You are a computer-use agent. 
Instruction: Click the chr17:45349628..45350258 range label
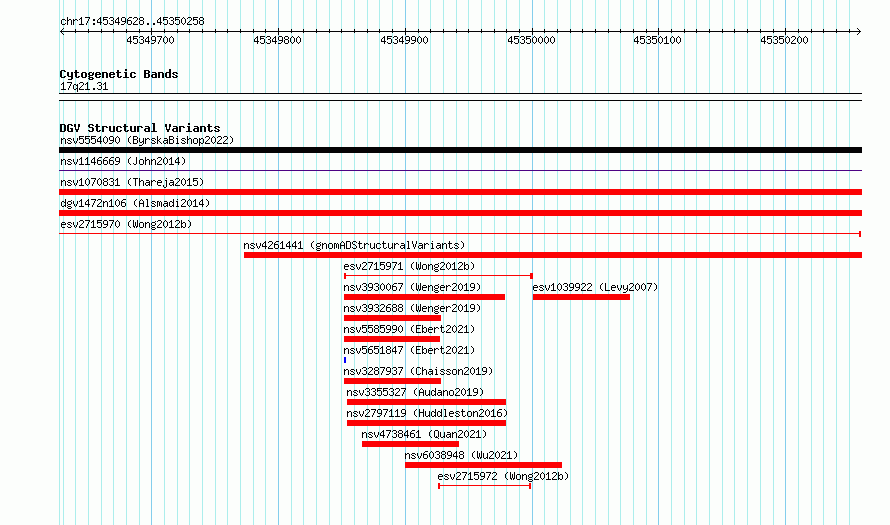[132, 22]
